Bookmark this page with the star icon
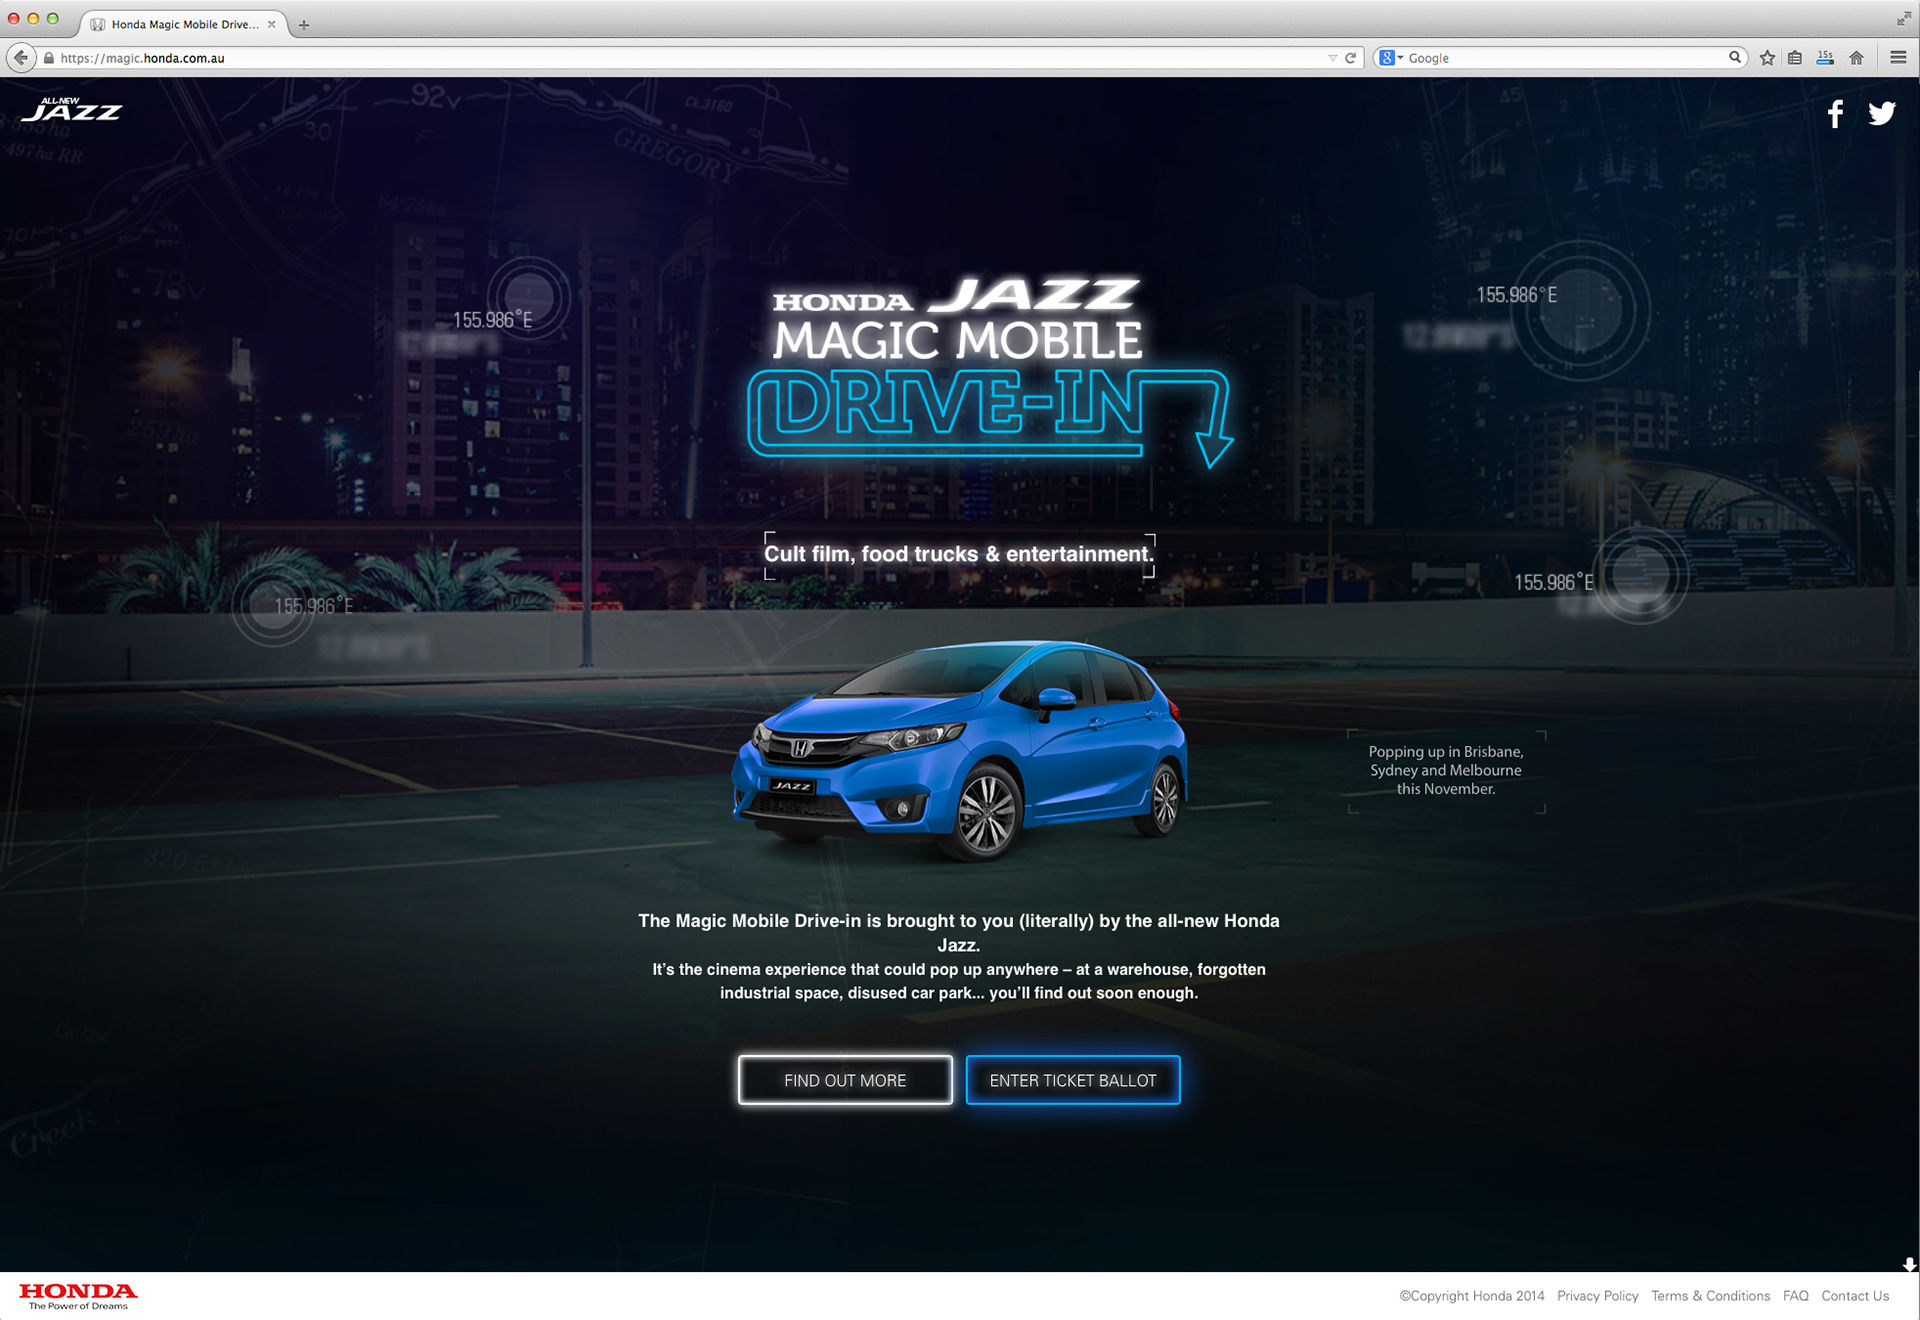 tap(1767, 58)
